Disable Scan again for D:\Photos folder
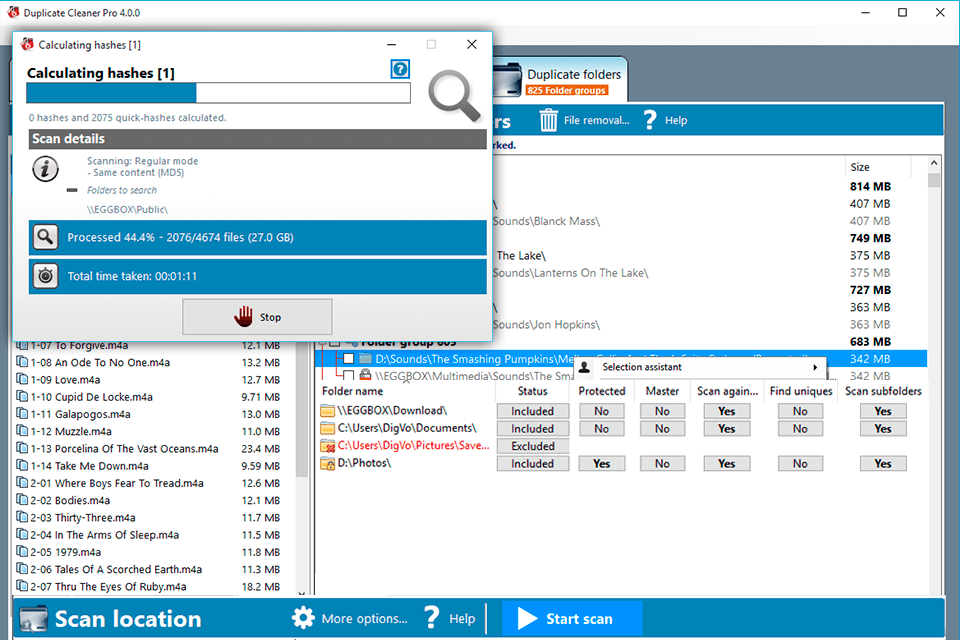The image size is (960, 640). click(727, 463)
